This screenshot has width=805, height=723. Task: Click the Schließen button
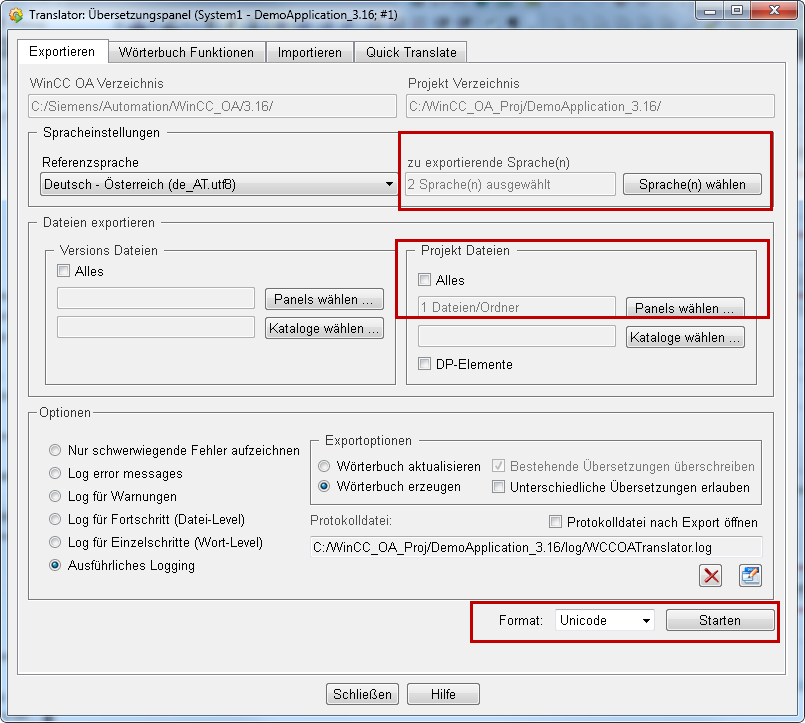click(x=362, y=694)
